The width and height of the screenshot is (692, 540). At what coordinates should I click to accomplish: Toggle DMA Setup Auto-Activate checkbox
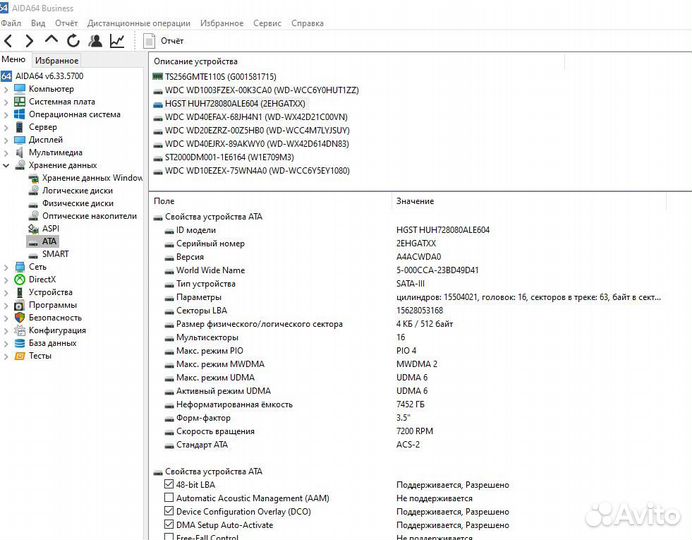(169, 525)
